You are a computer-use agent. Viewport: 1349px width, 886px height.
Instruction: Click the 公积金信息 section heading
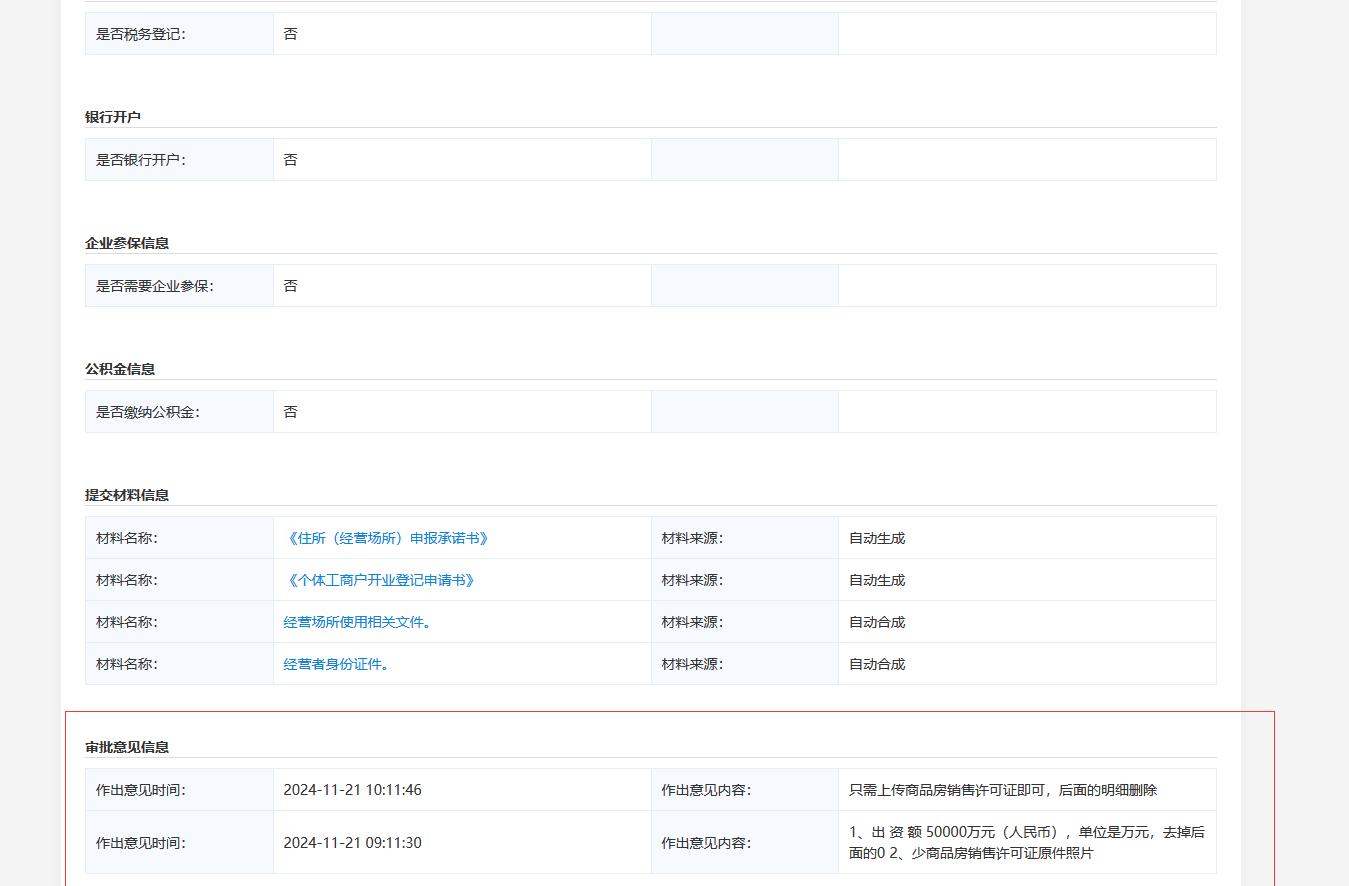click(120, 369)
